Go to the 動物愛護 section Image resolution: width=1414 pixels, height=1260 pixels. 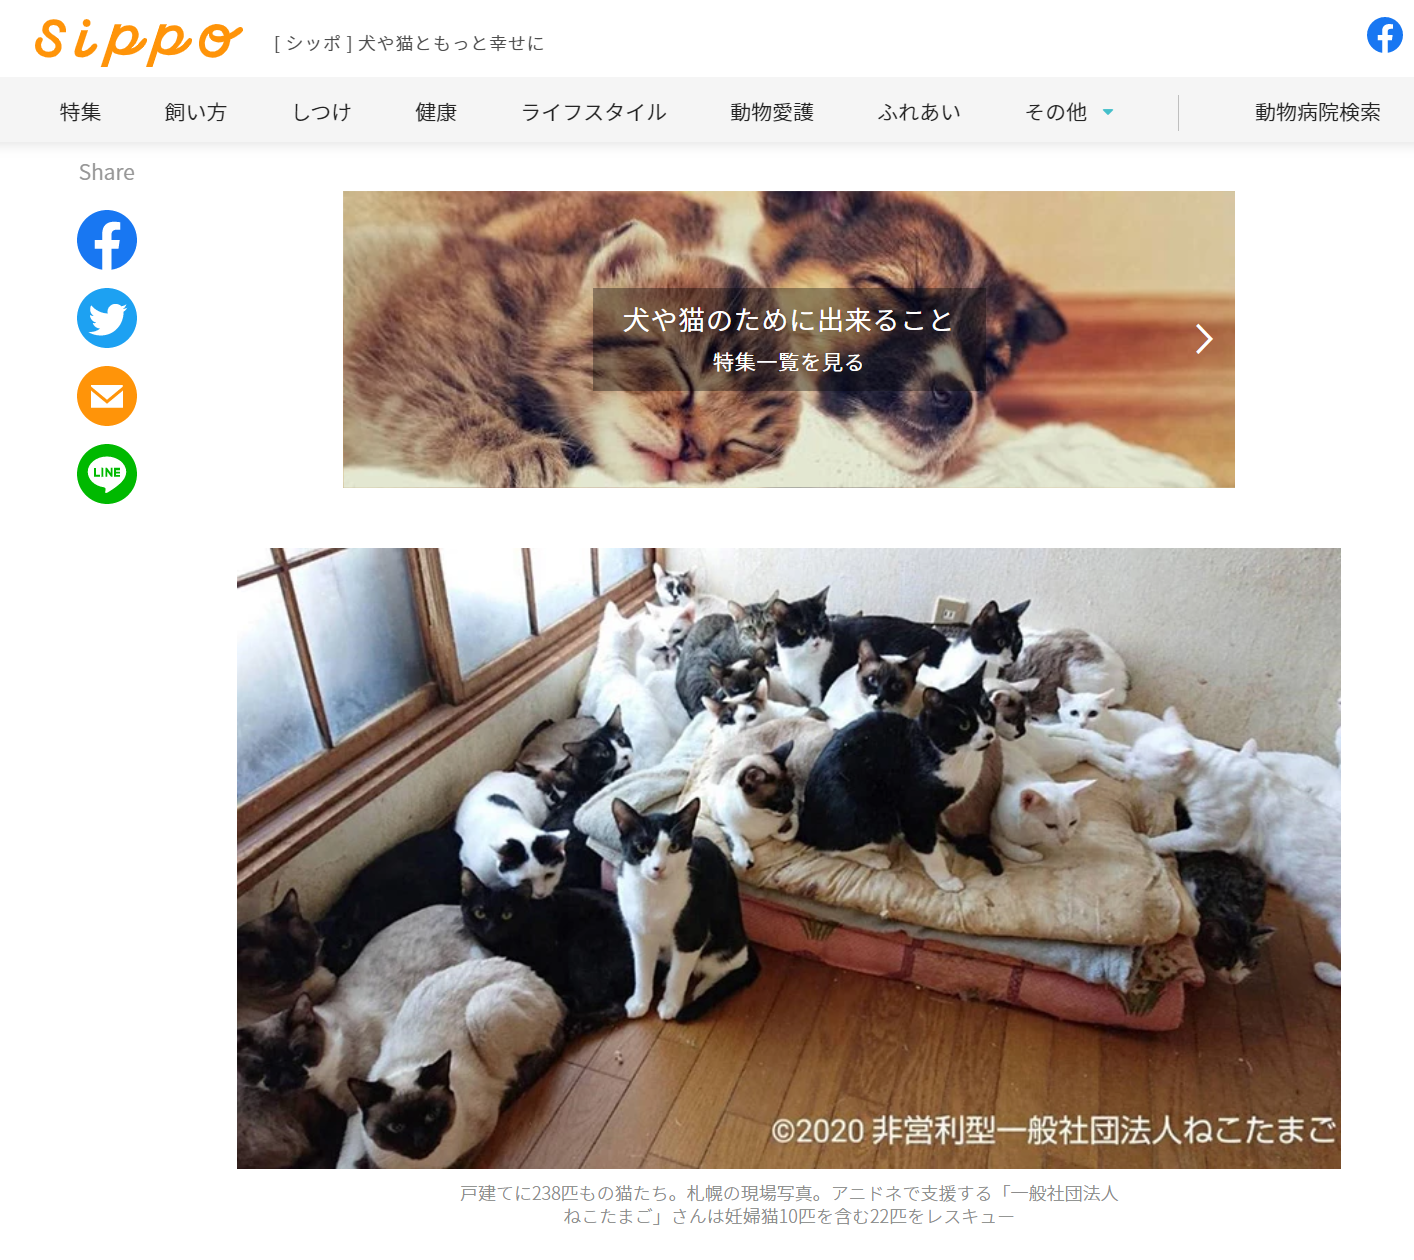[x=772, y=112]
